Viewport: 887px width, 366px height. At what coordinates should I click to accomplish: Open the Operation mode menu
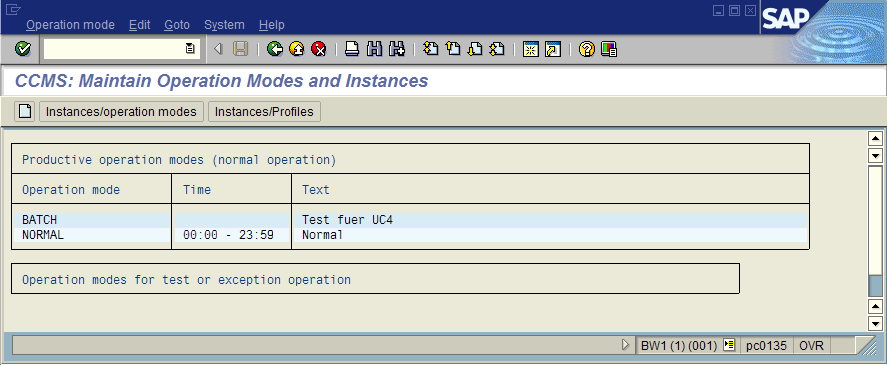tap(70, 25)
